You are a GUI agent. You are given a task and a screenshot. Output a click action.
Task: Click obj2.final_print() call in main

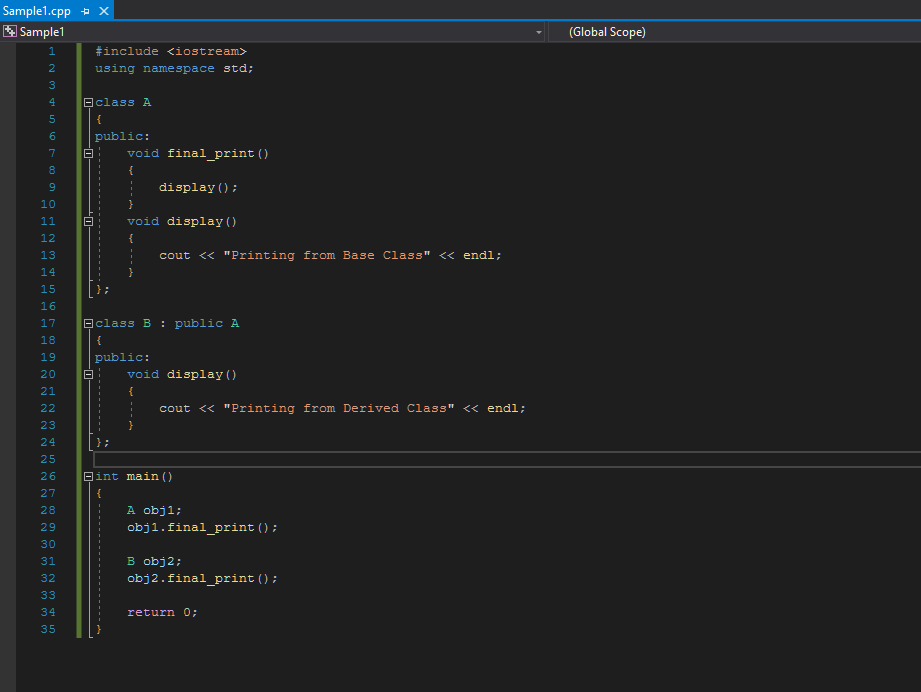click(201, 578)
